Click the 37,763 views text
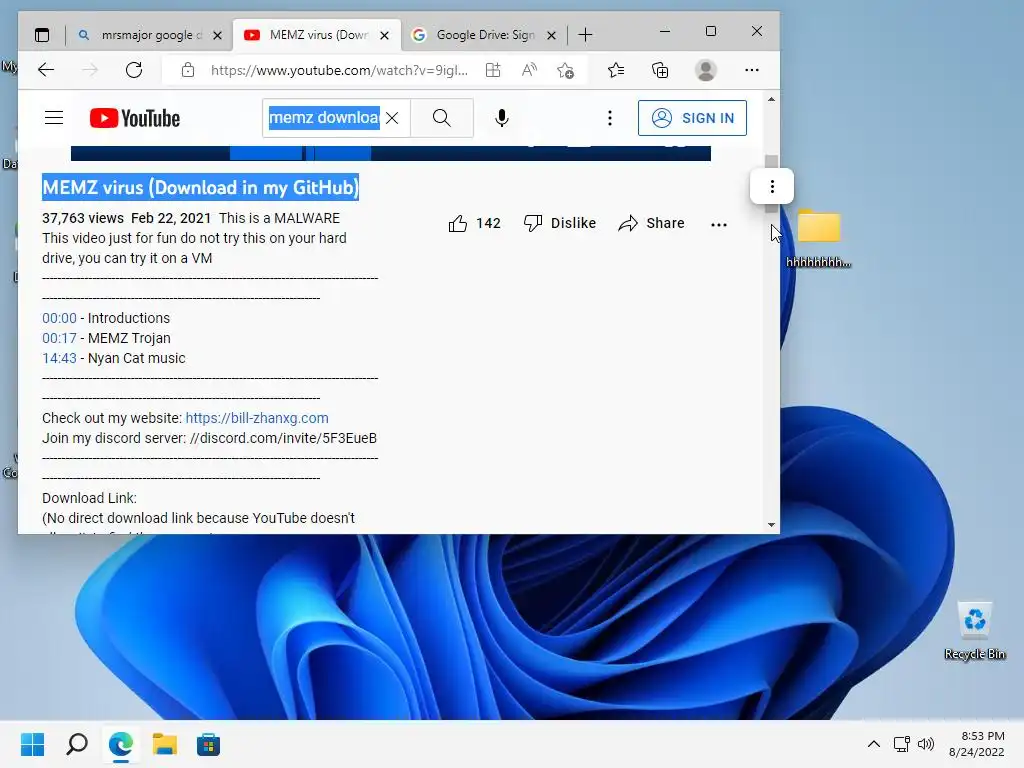The height and width of the screenshot is (768, 1024). (x=83, y=218)
